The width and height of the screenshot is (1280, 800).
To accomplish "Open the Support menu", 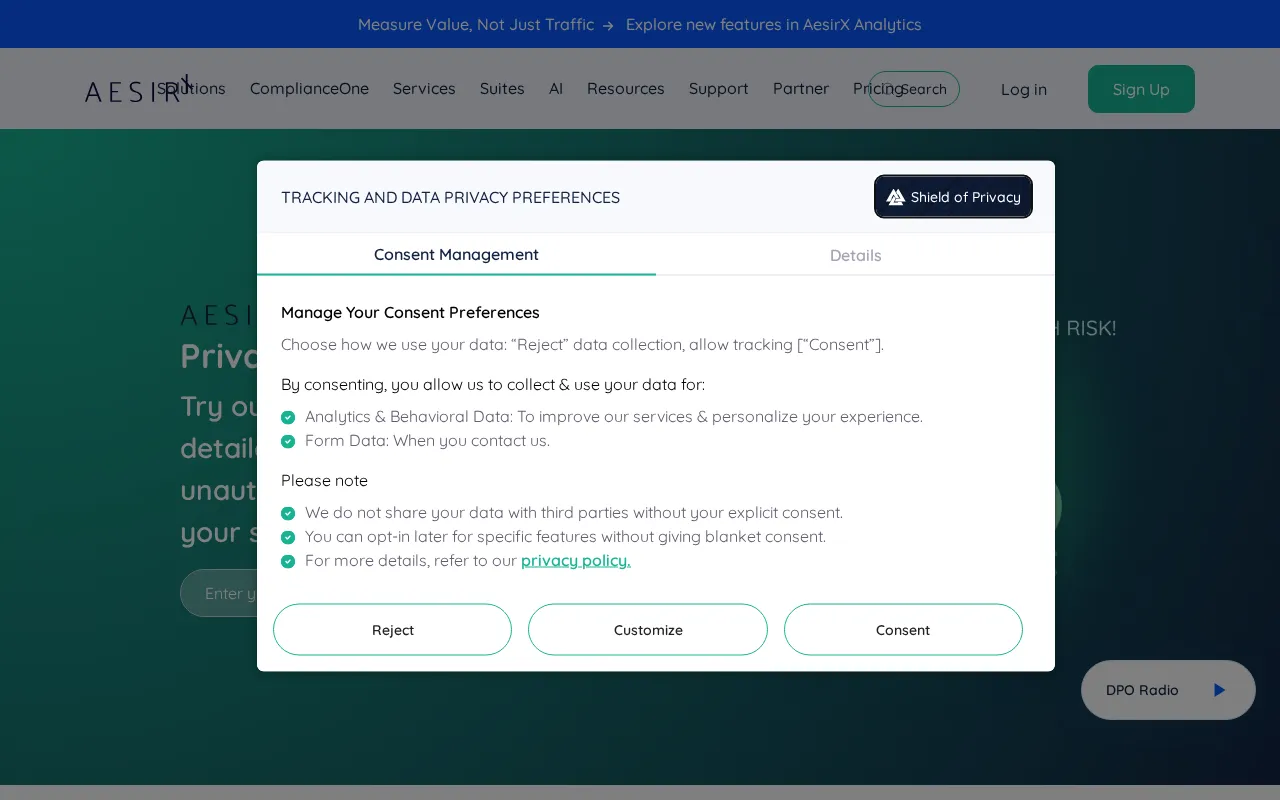I will [719, 88].
